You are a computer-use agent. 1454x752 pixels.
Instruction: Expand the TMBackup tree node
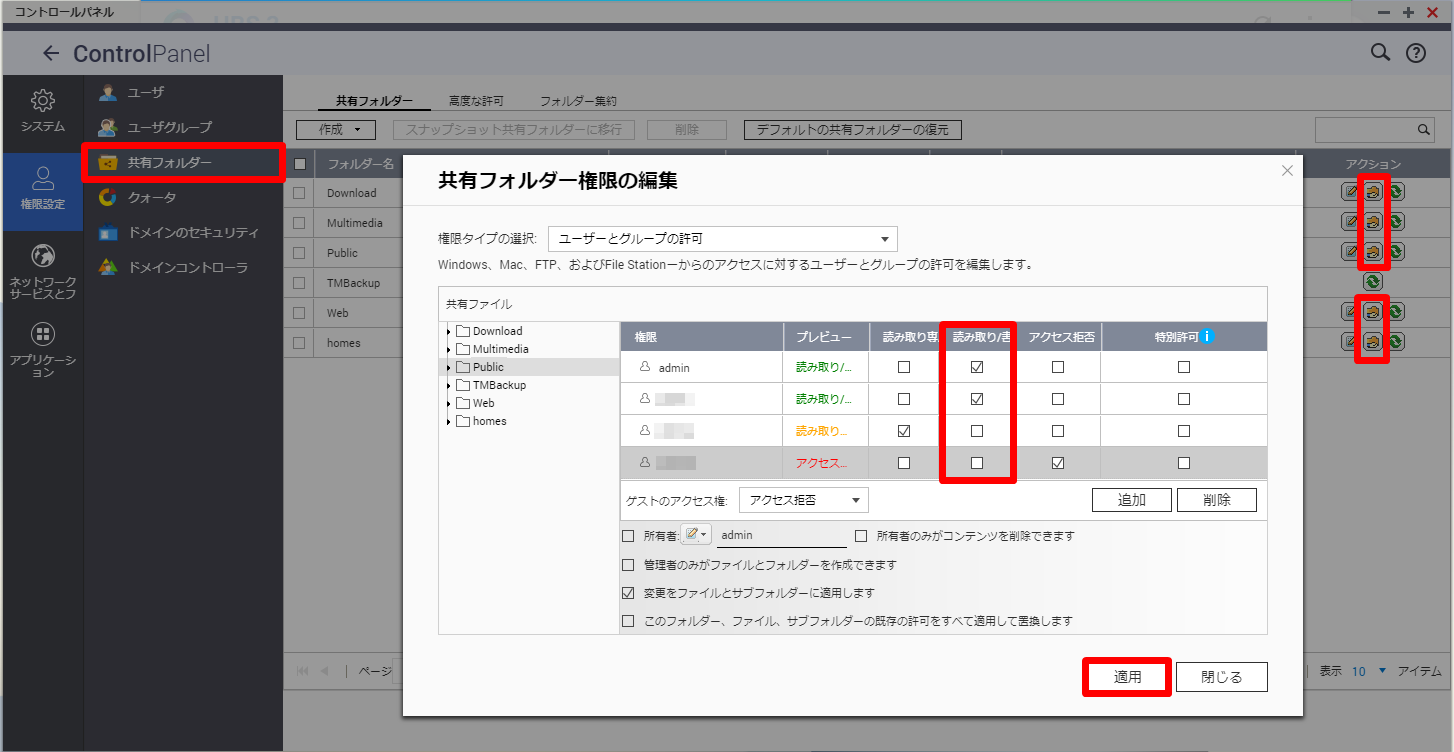pyautogui.click(x=448, y=385)
